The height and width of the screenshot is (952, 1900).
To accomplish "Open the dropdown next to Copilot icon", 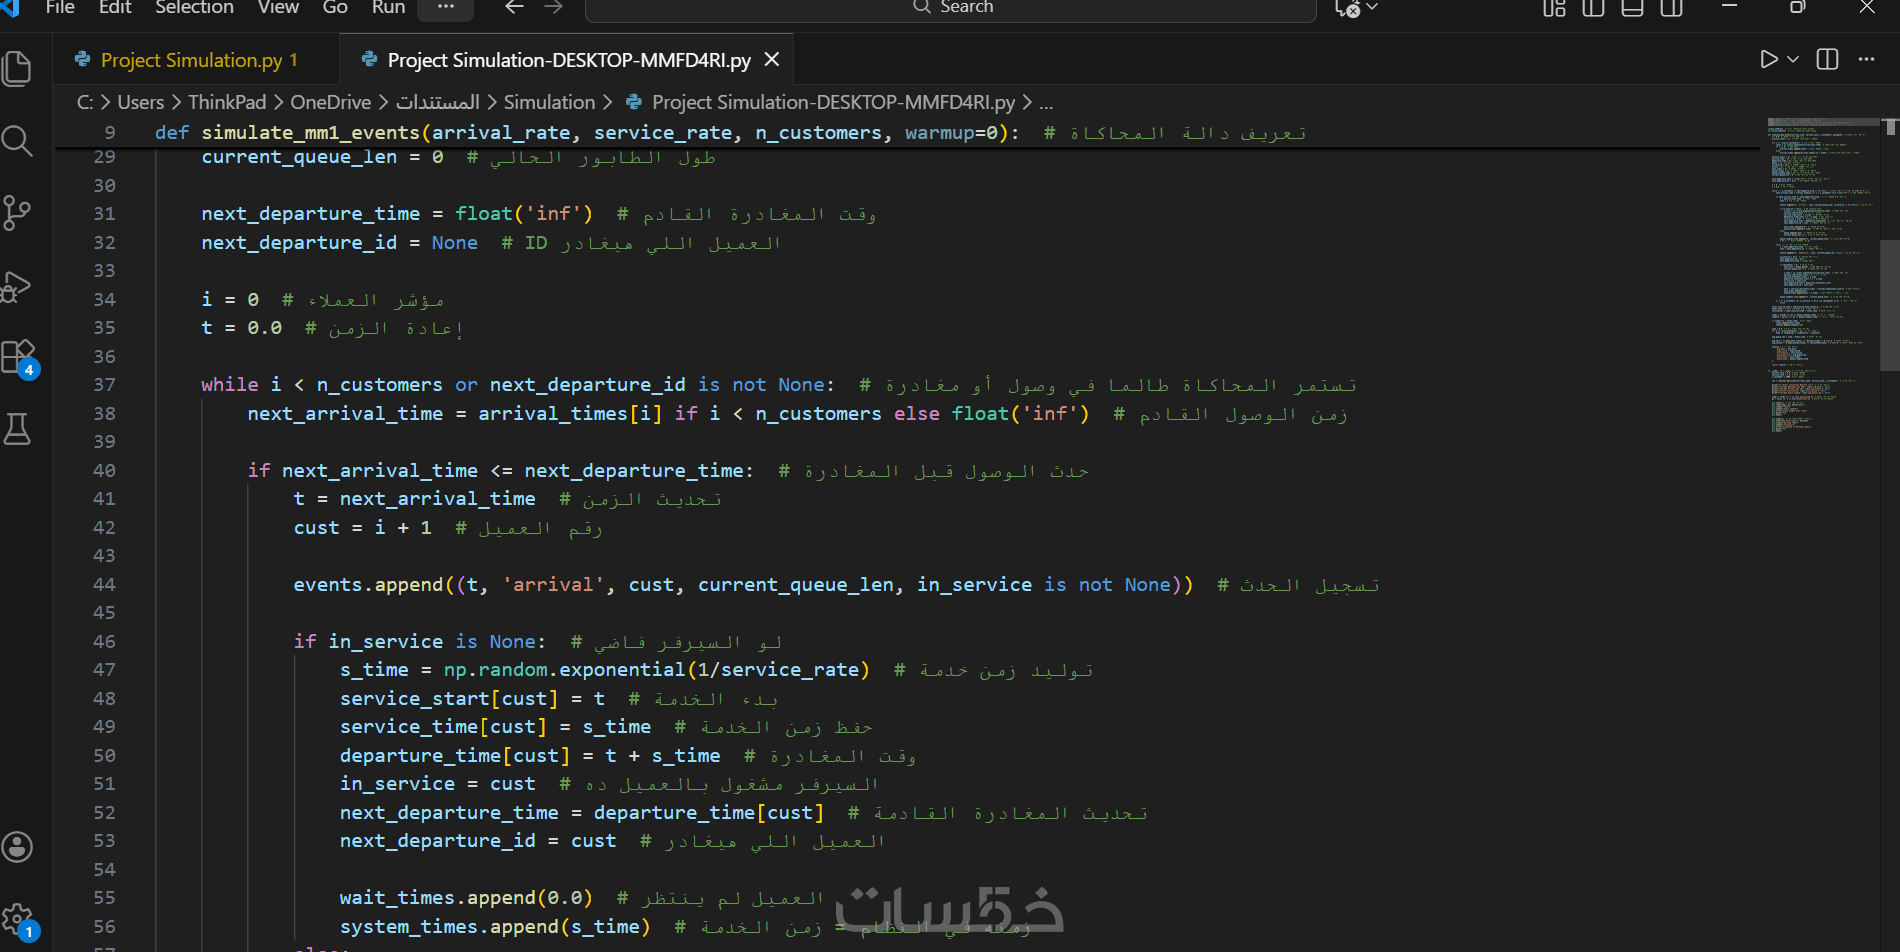I will click(x=1372, y=7).
